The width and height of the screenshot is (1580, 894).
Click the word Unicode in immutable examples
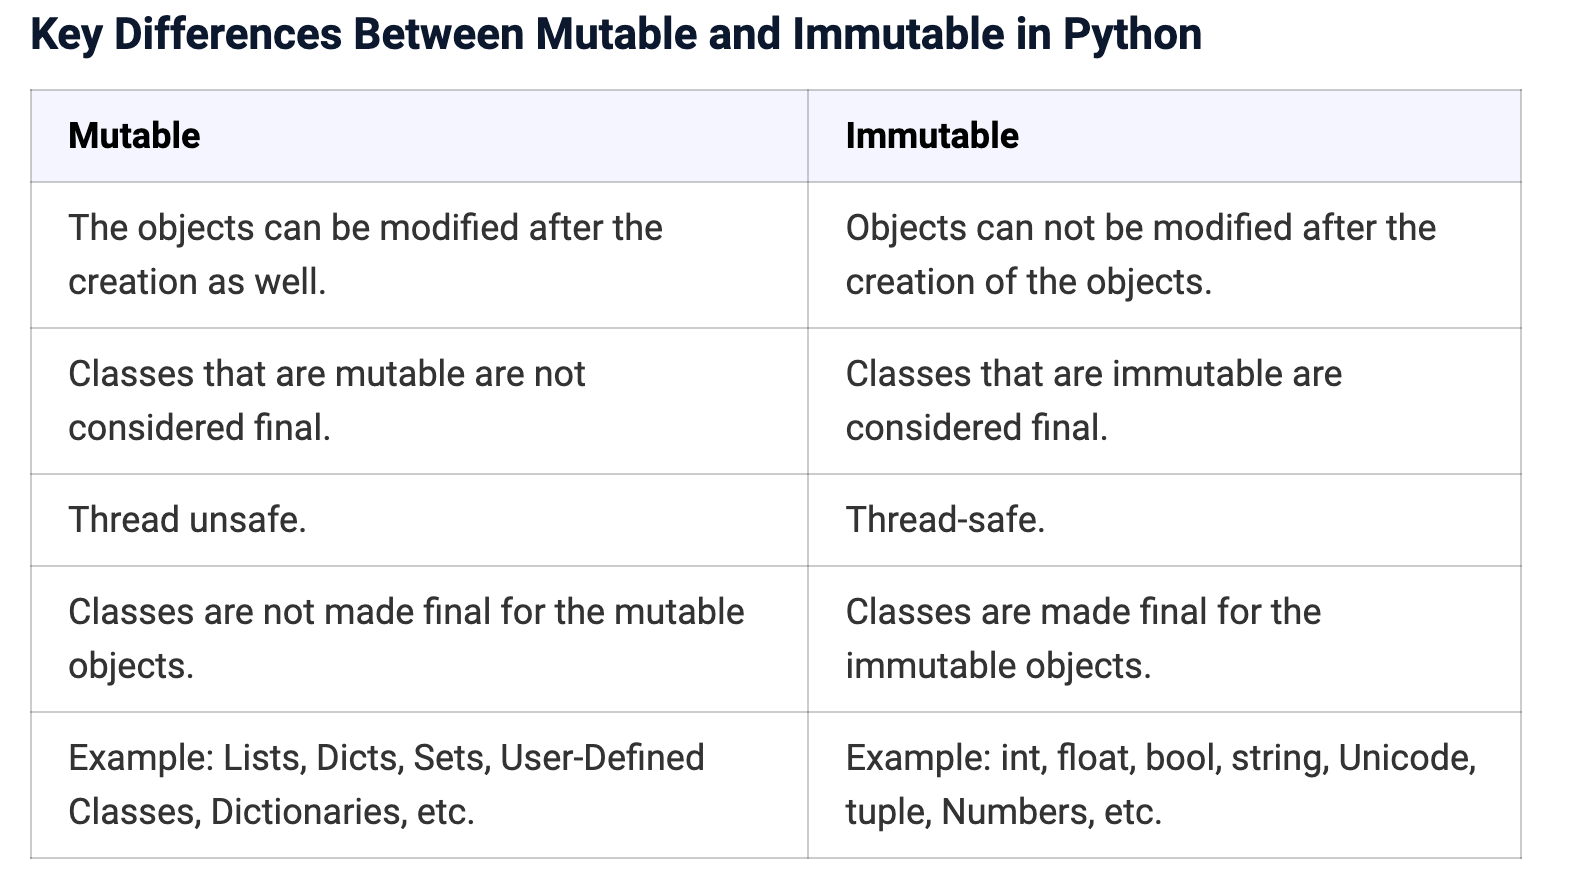tap(1406, 758)
